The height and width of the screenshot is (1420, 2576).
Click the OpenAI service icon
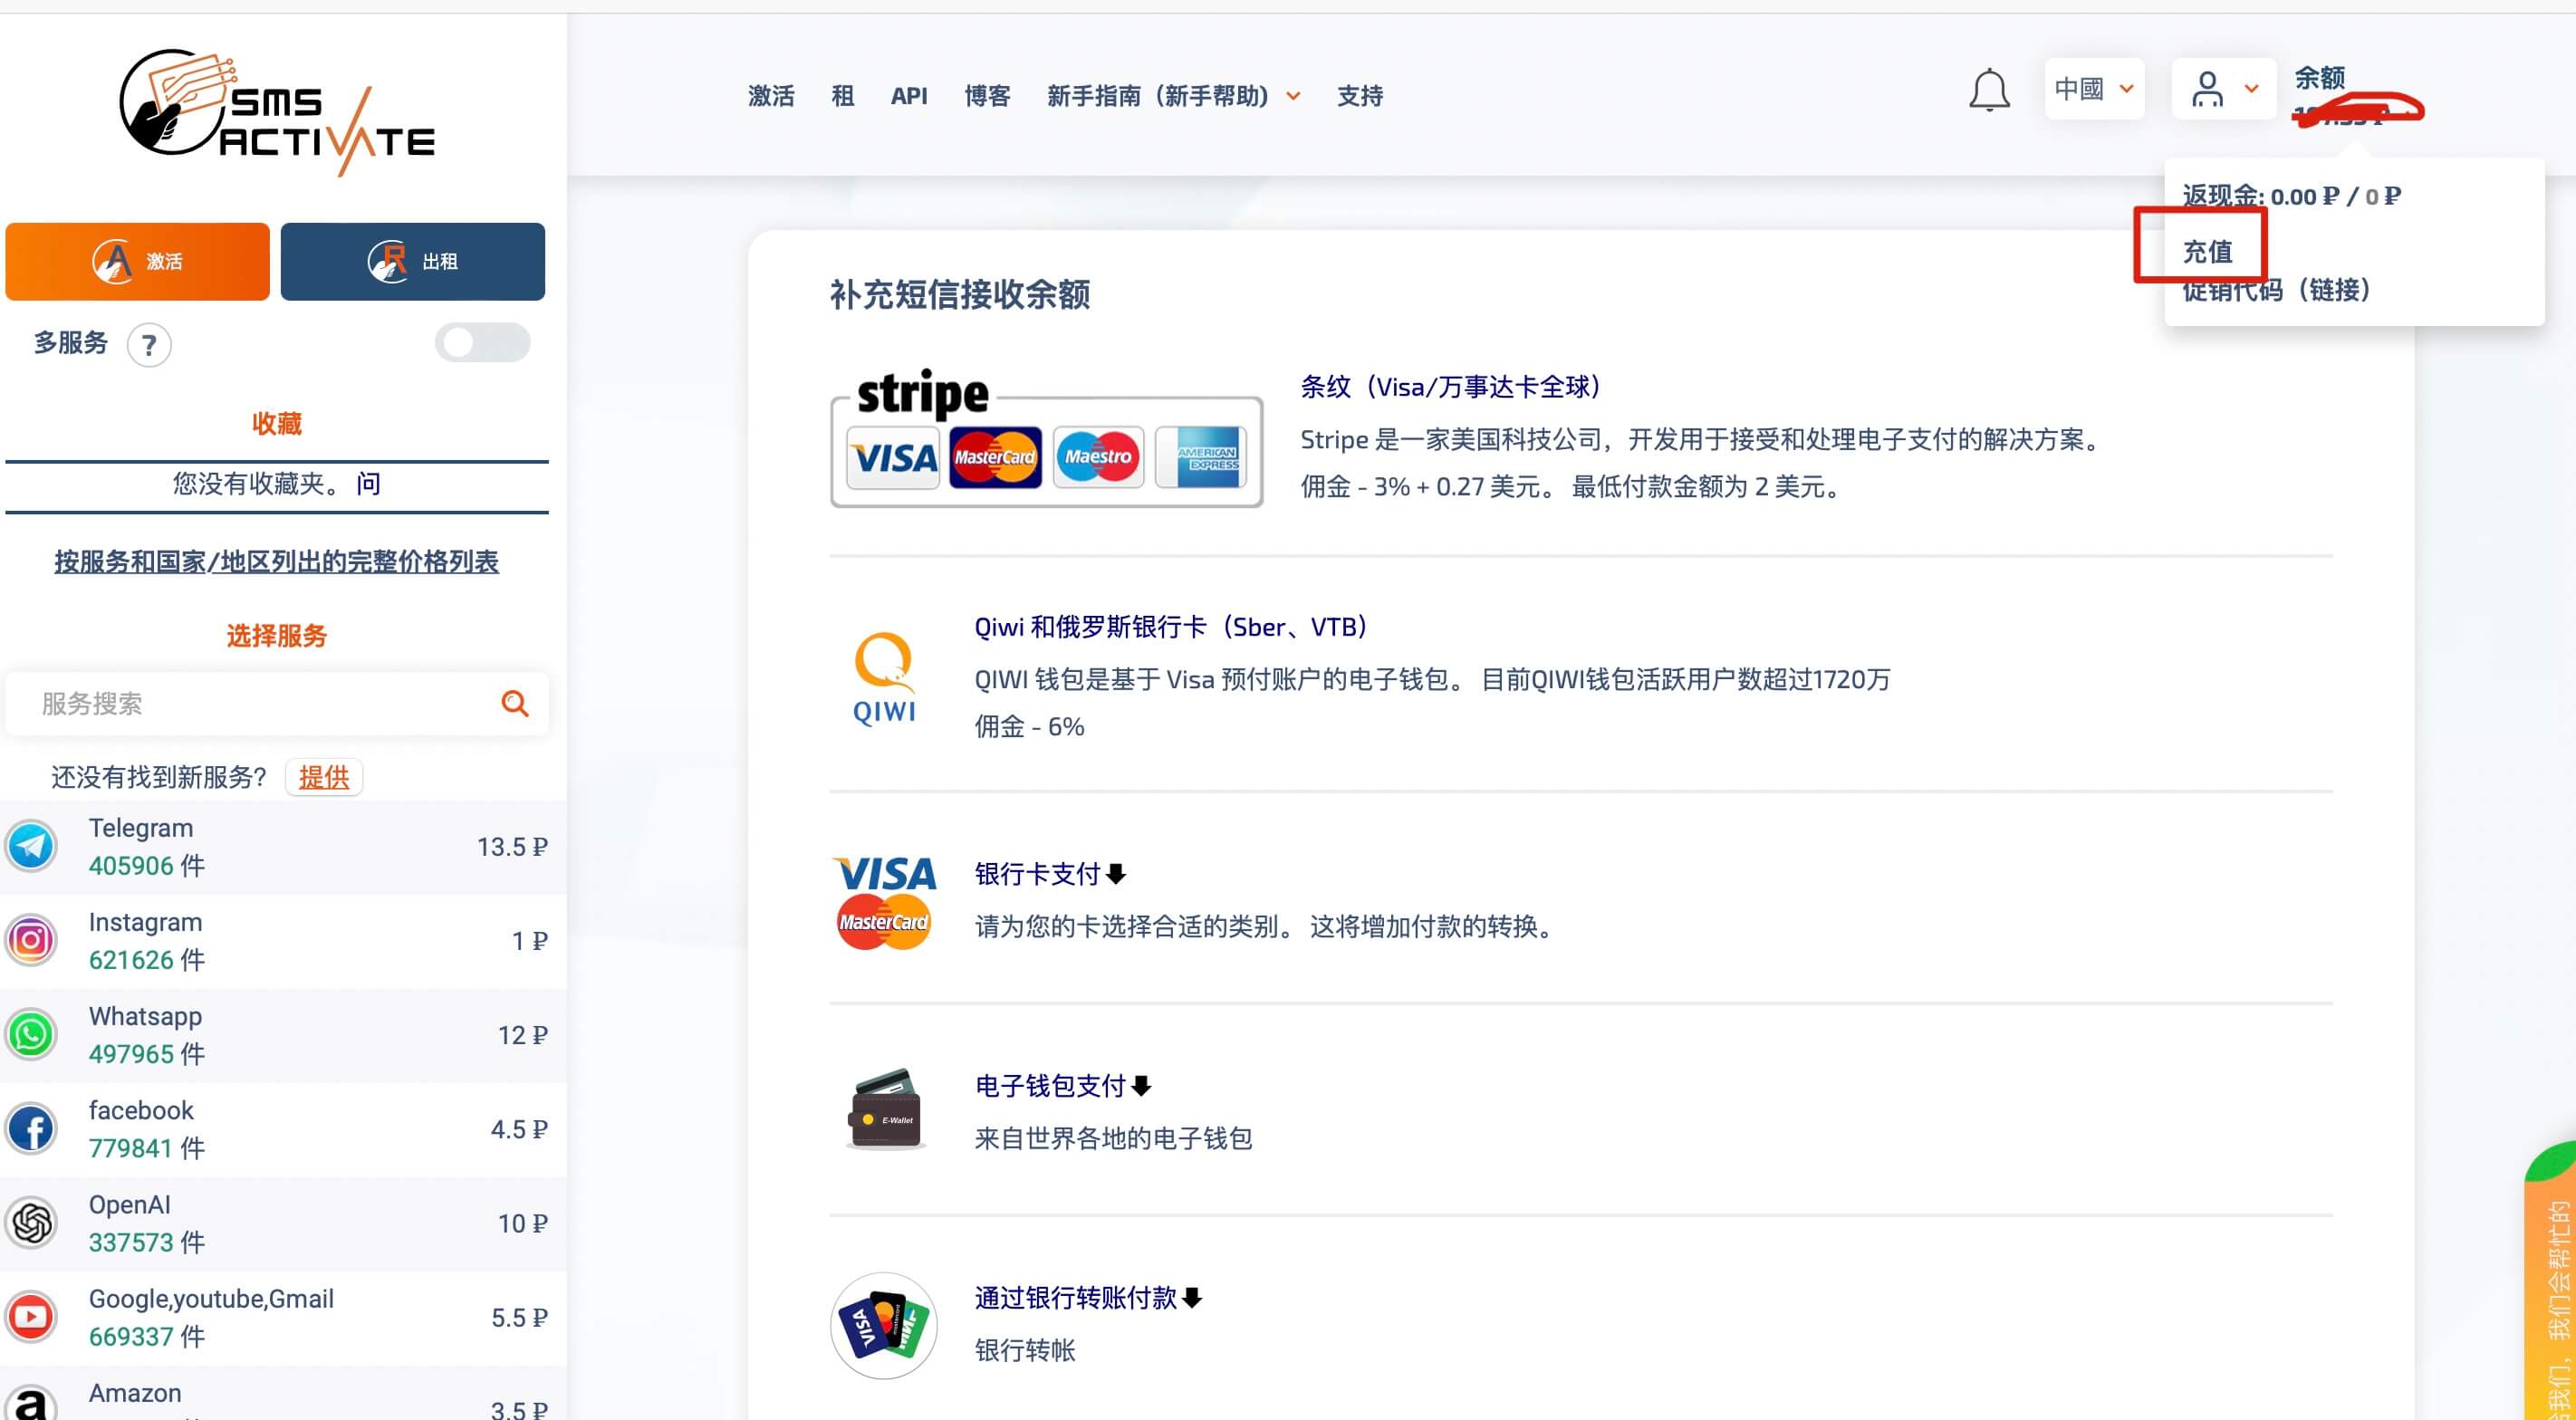31,1223
